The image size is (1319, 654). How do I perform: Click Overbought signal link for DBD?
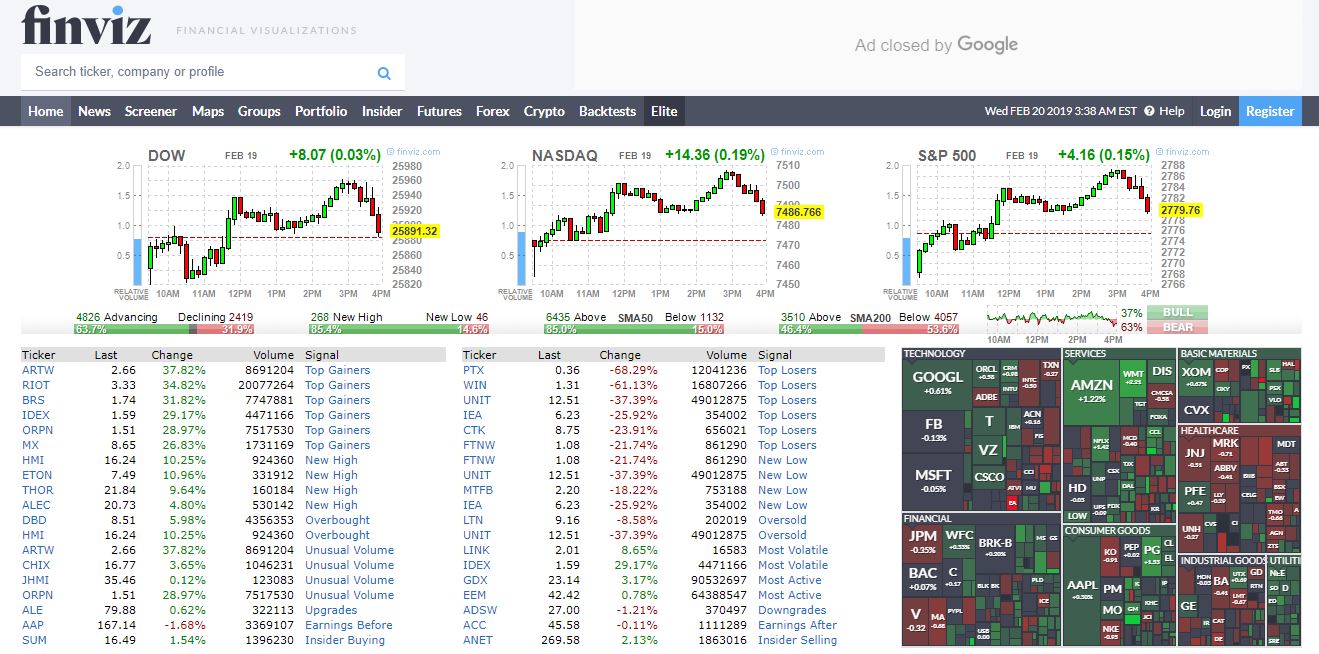click(337, 520)
